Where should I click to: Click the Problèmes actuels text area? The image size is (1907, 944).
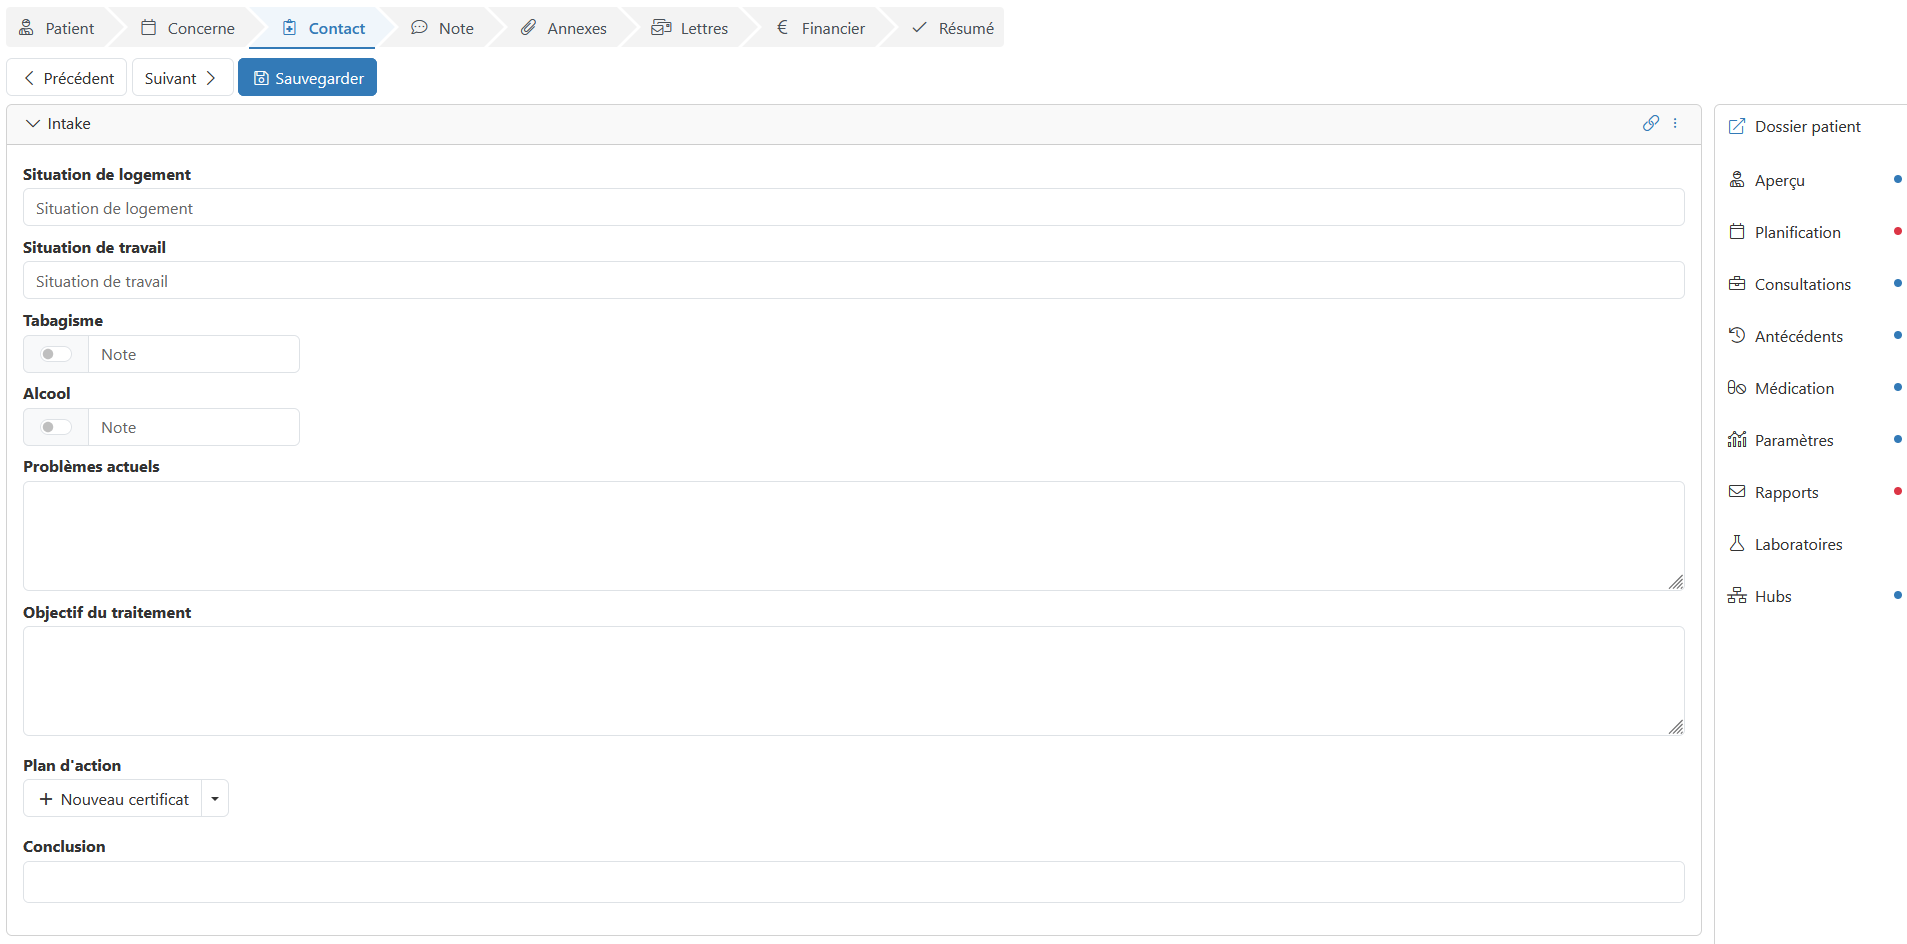[854, 536]
